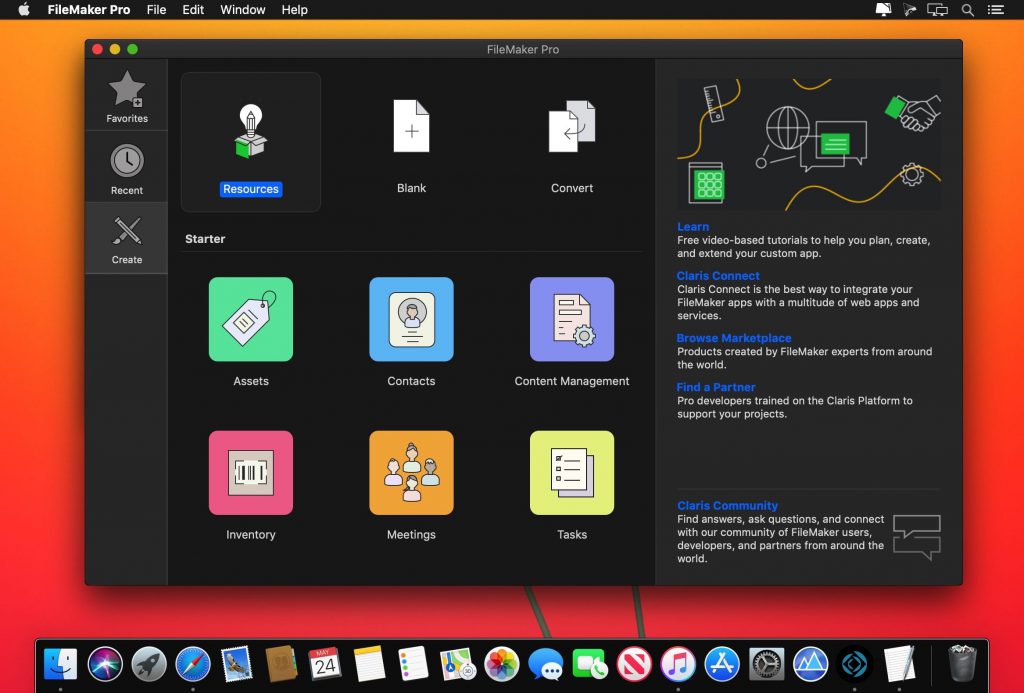Select the Favorites sidebar icon
This screenshot has height=693, width=1024.
tap(126, 95)
